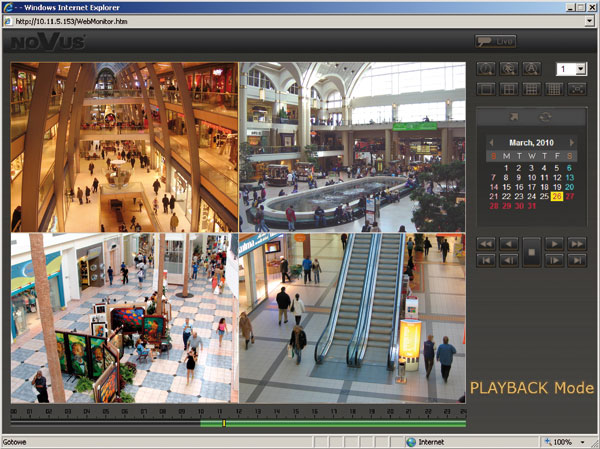Image resolution: width=600 pixels, height=449 pixels.
Task: Click the 100% zoom level button
Action: (x=558, y=442)
